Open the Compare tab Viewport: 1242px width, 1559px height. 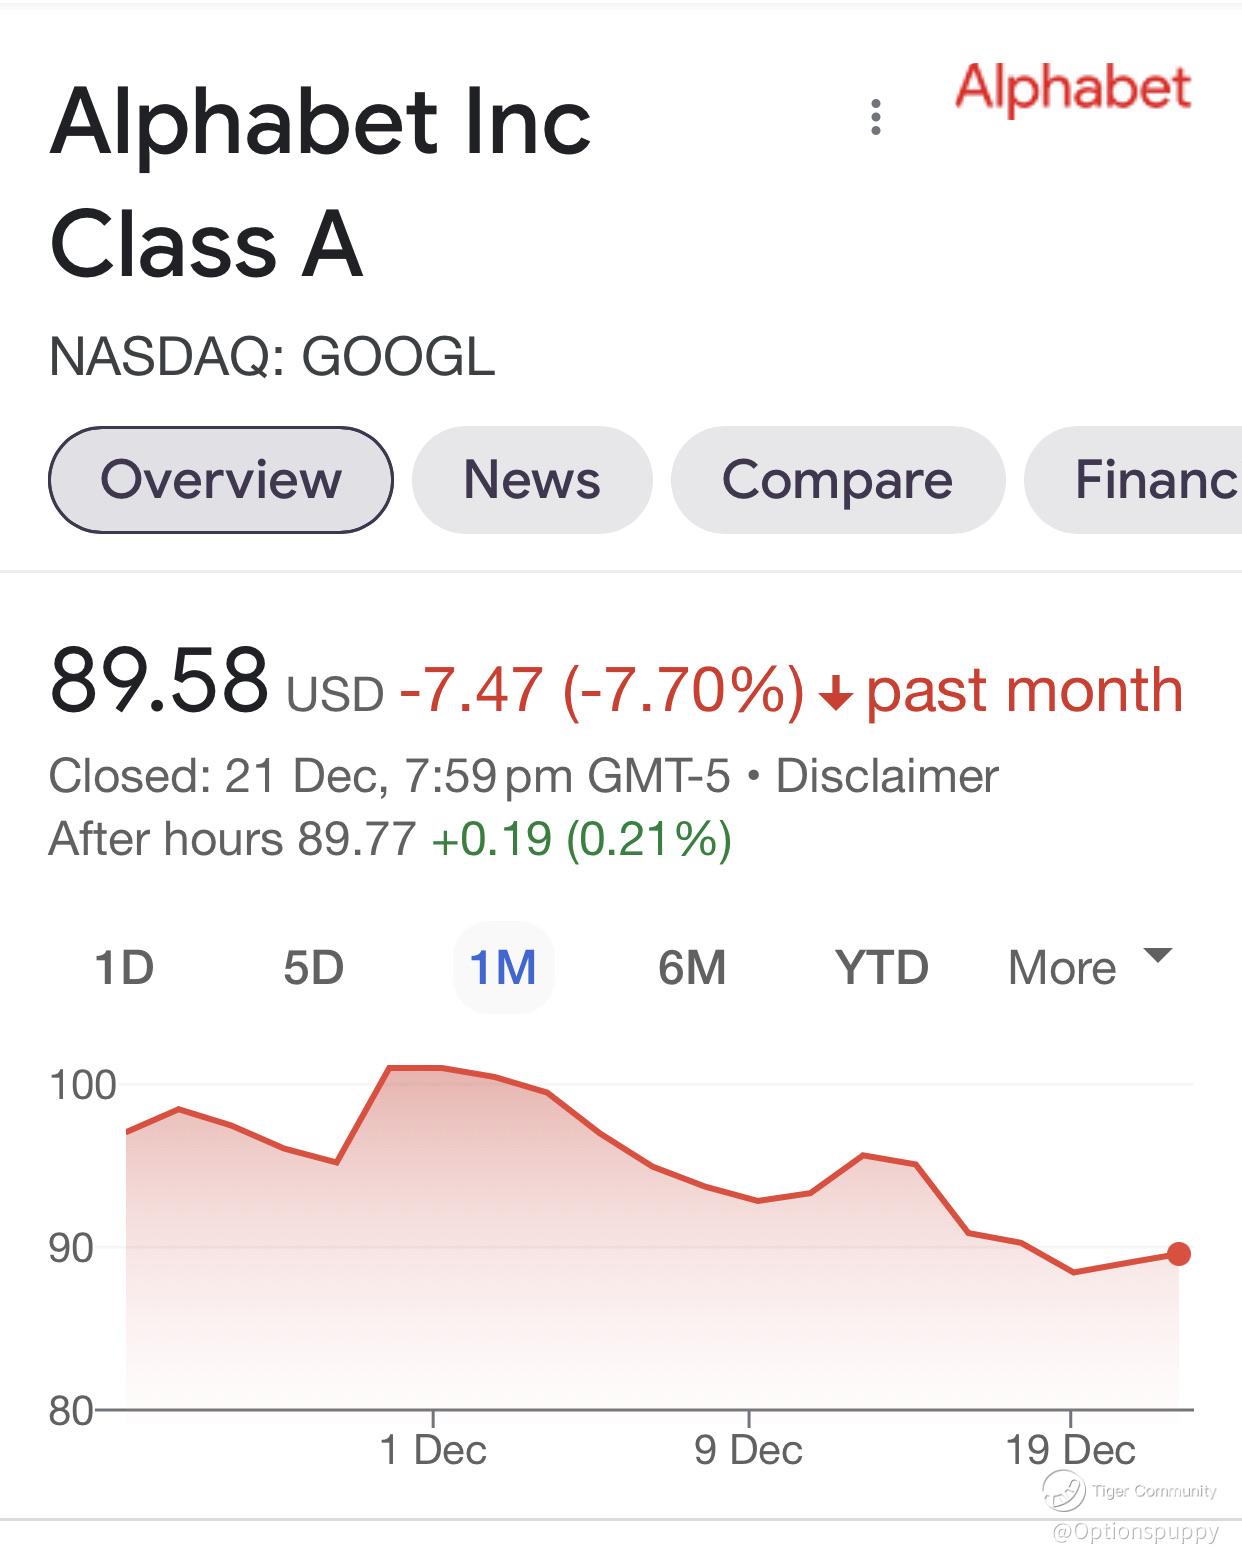[x=837, y=479]
